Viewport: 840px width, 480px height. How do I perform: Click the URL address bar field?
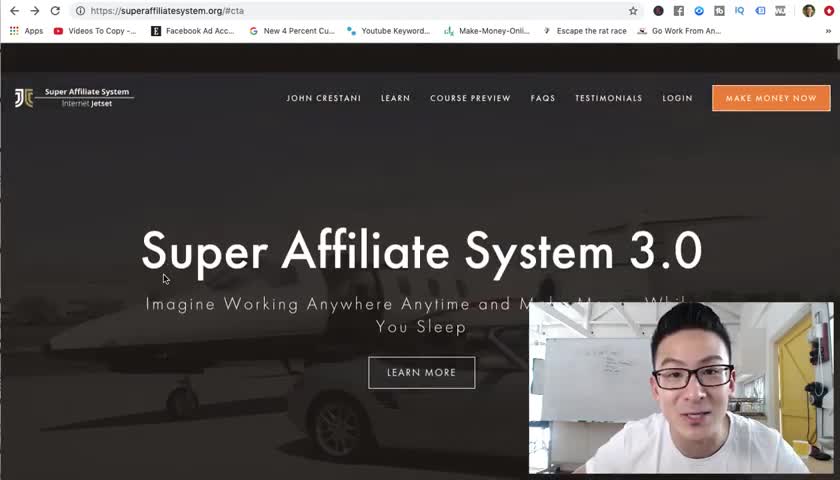pos(354,11)
